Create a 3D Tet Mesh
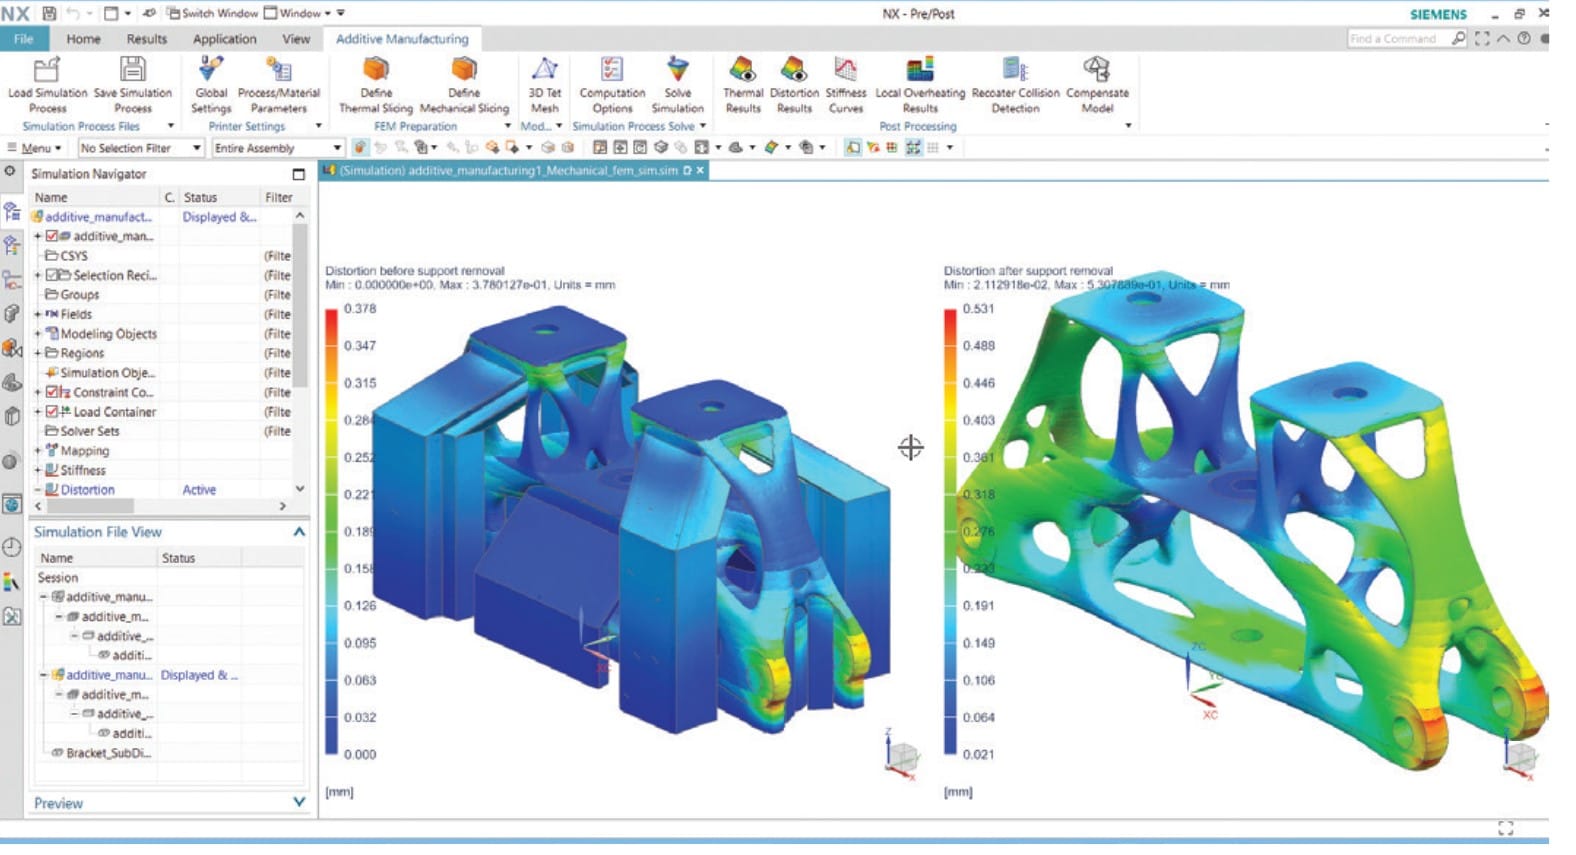Screen dimensions: 1576x855 pyautogui.click(x=544, y=85)
